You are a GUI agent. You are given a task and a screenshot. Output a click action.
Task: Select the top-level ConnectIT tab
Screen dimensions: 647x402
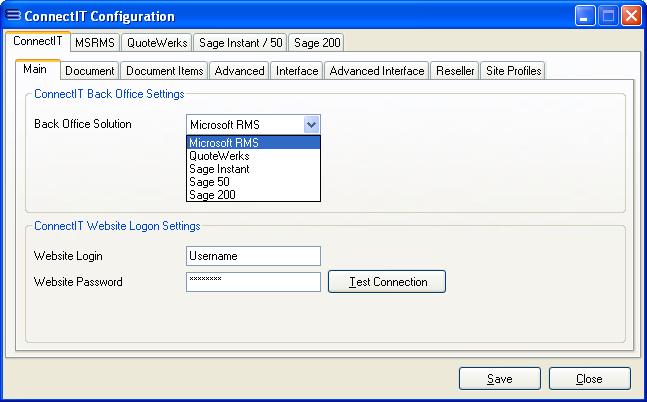[x=38, y=41]
